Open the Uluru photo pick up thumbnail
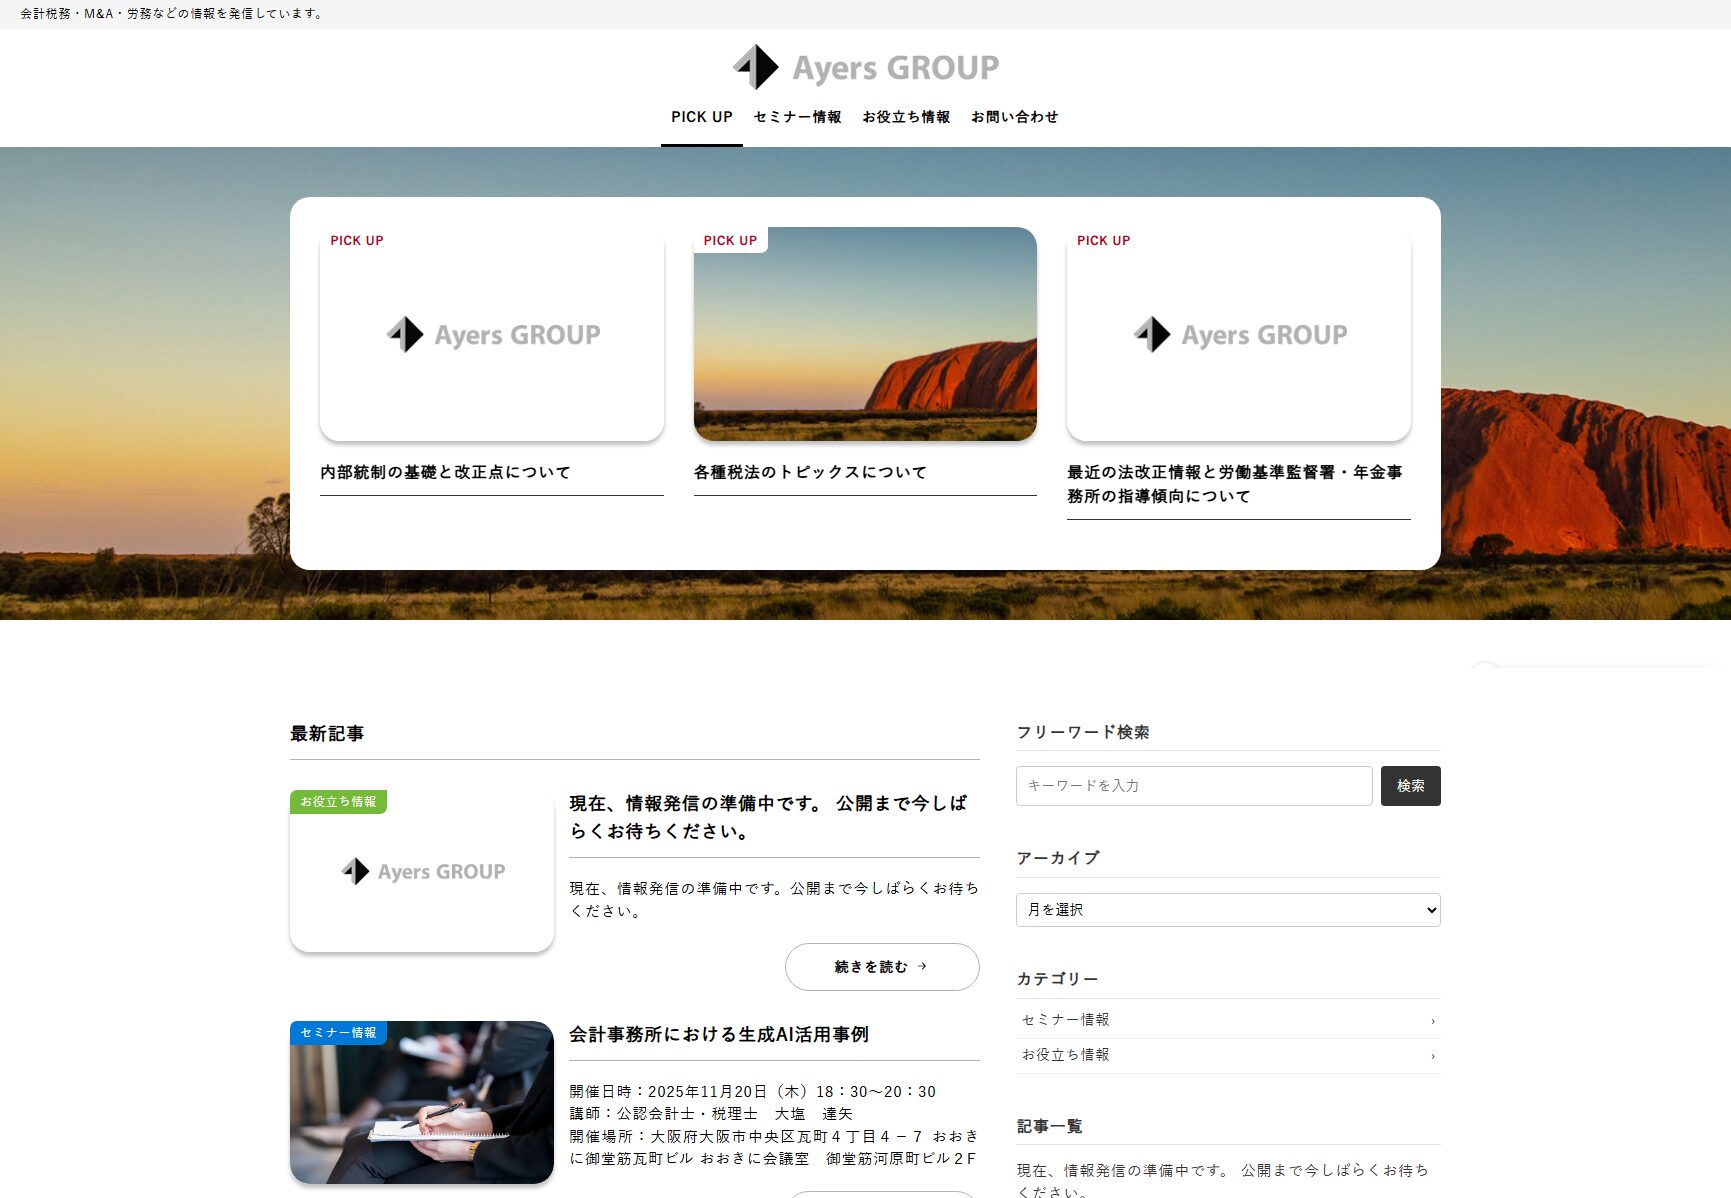The image size is (1731, 1198). click(x=865, y=335)
